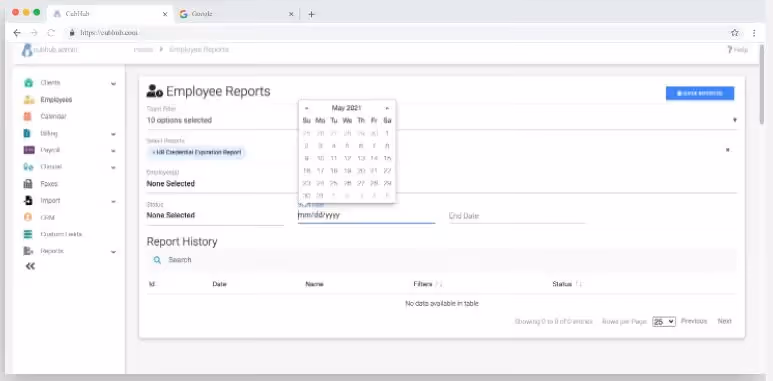
Task: Click the Name column header
Action: (x=315, y=284)
